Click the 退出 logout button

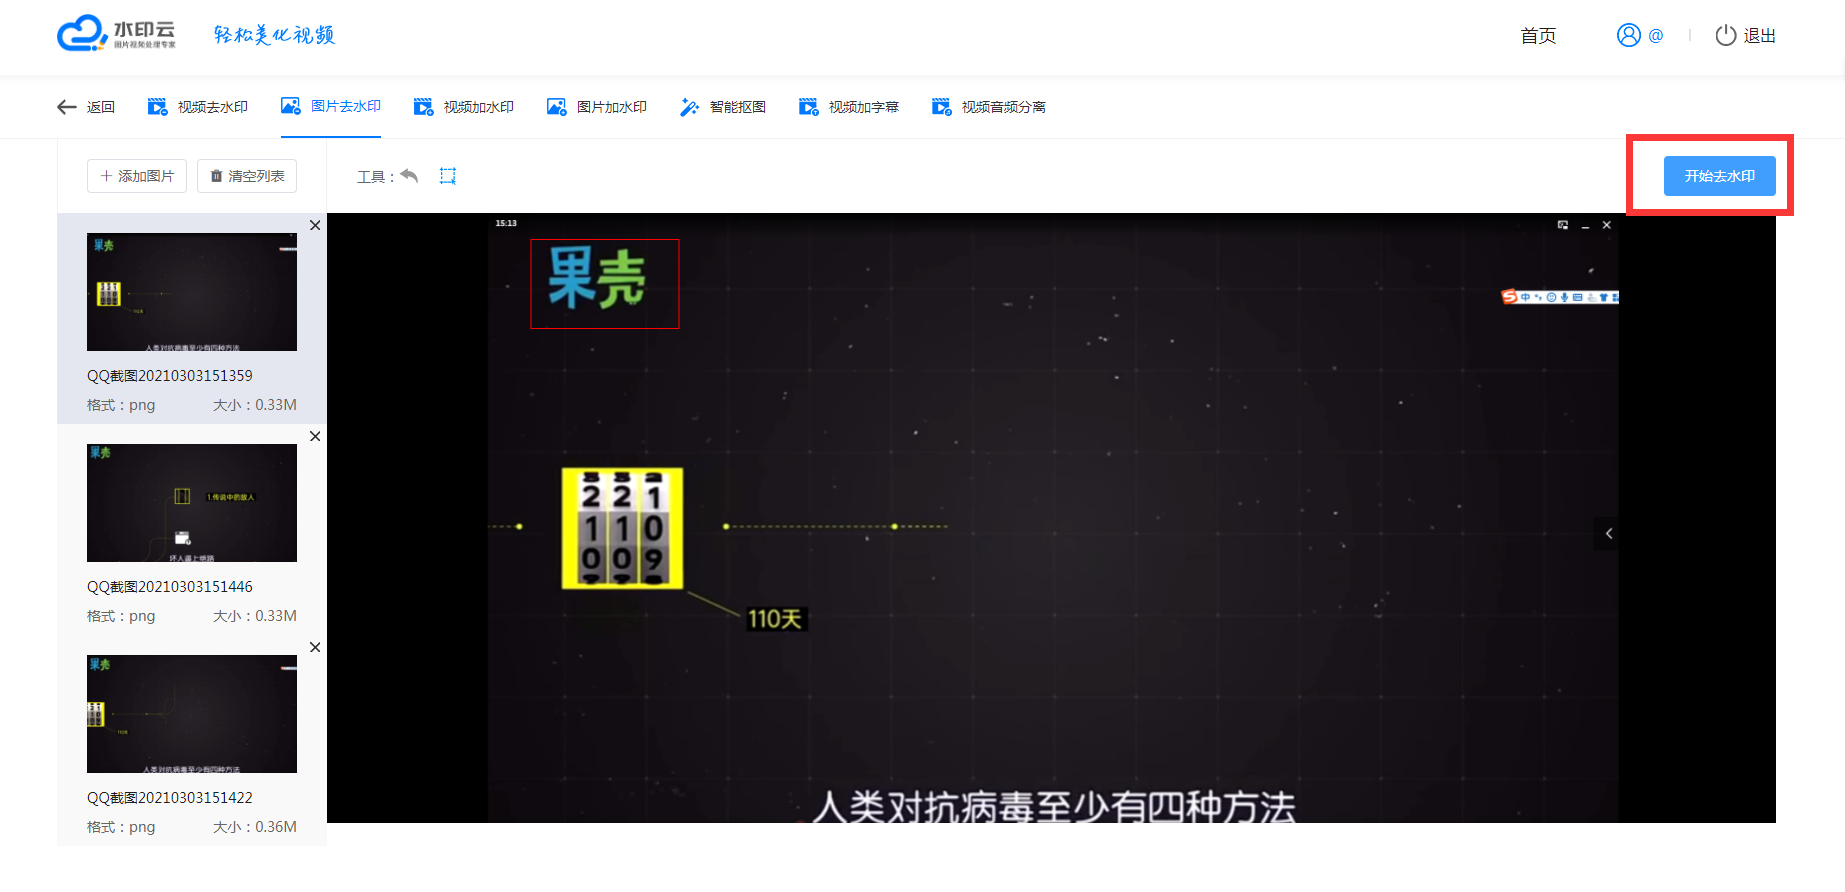click(1746, 35)
